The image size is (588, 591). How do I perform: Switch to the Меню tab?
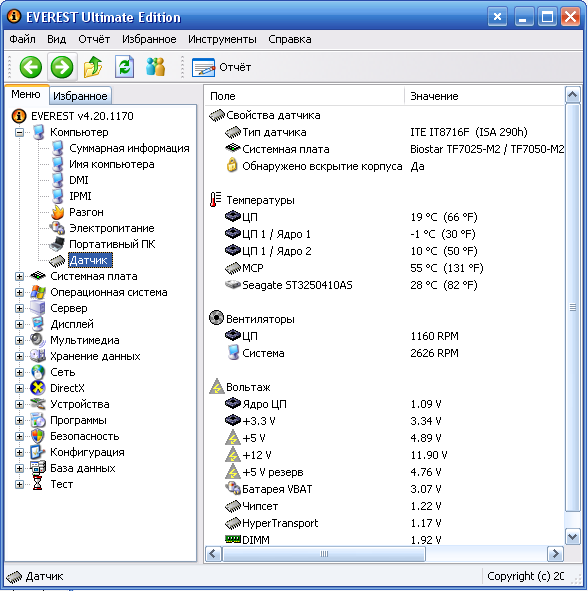coord(26,94)
